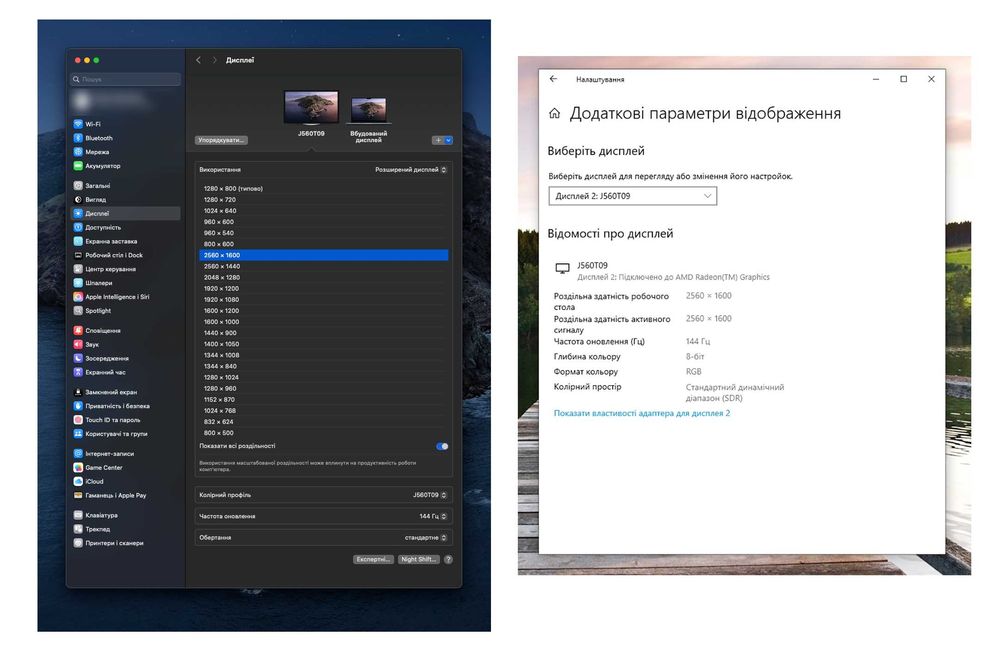The image size is (1000, 654).
Task: Select 1280 × 800 (типово) resolution
Action: pos(324,189)
